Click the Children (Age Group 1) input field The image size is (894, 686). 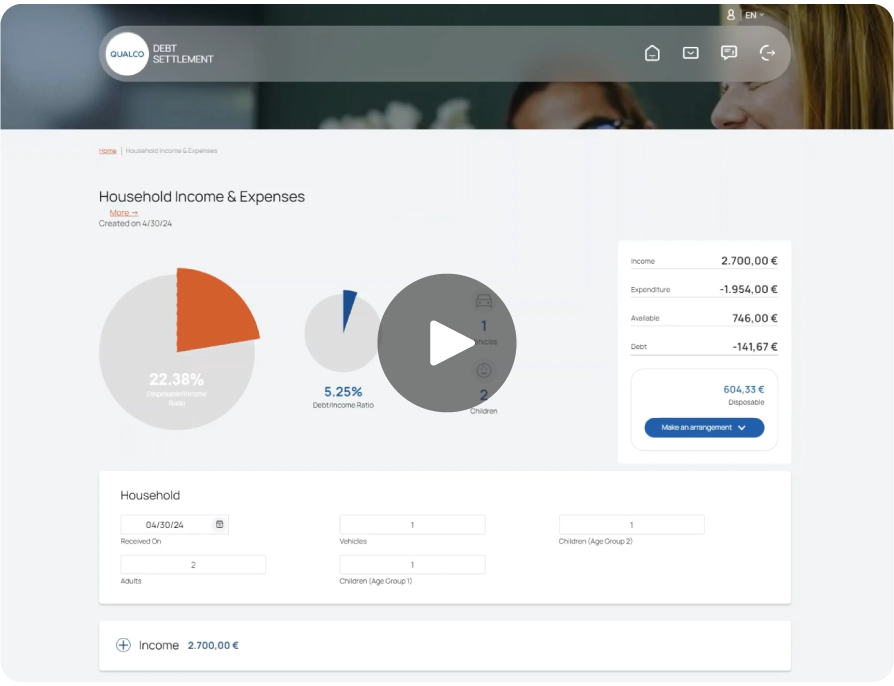412,563
